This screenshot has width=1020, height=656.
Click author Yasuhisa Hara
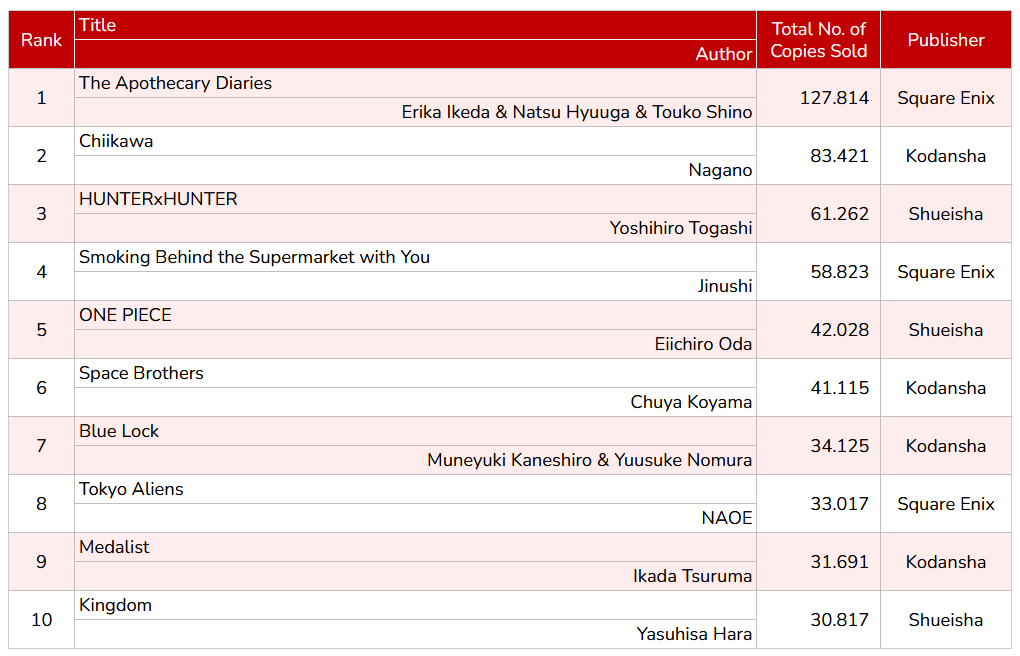coord(694,634)
